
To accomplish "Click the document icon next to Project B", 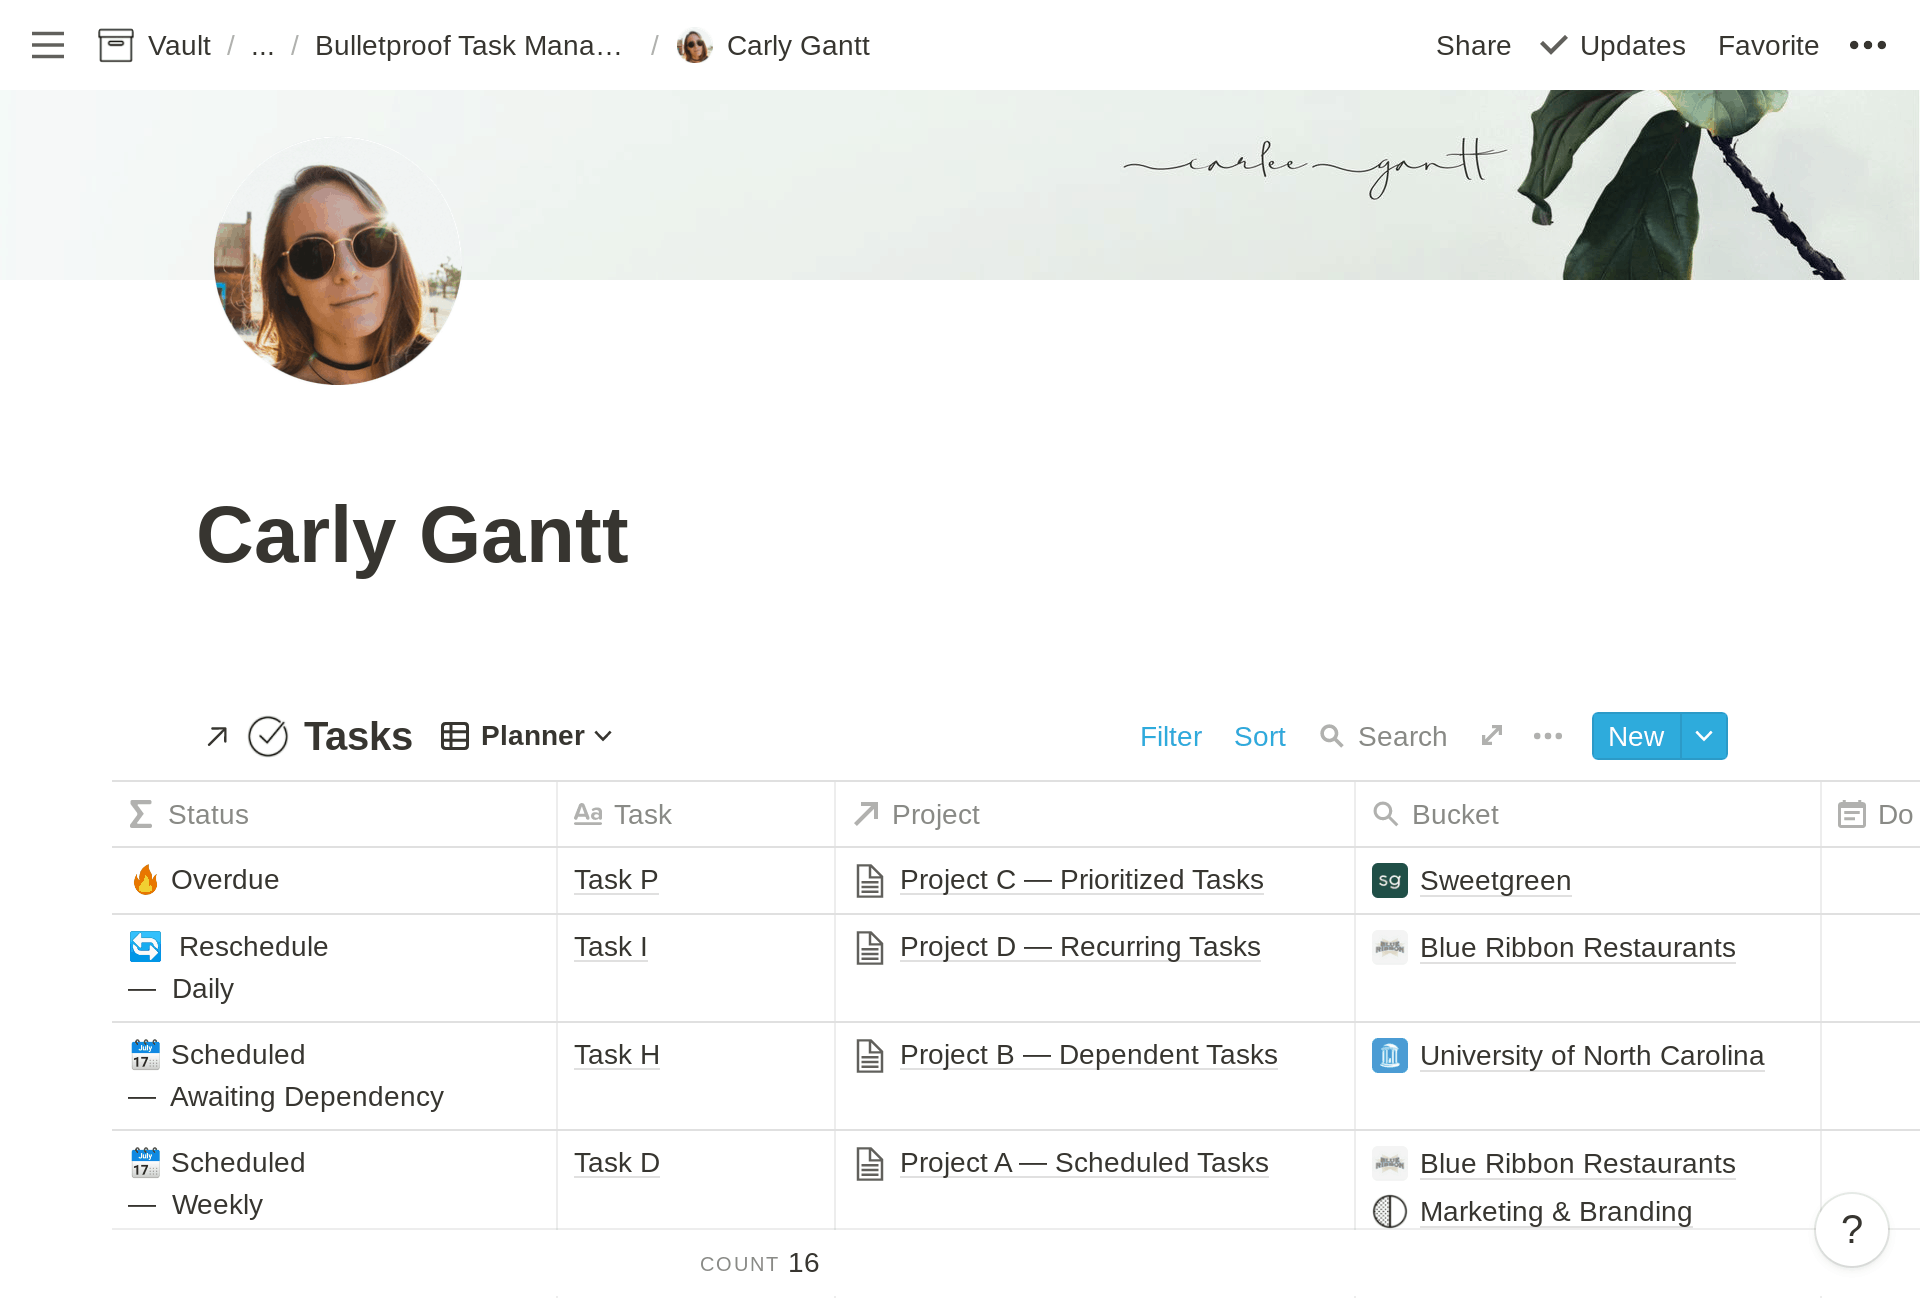I will pos(869,1055).
